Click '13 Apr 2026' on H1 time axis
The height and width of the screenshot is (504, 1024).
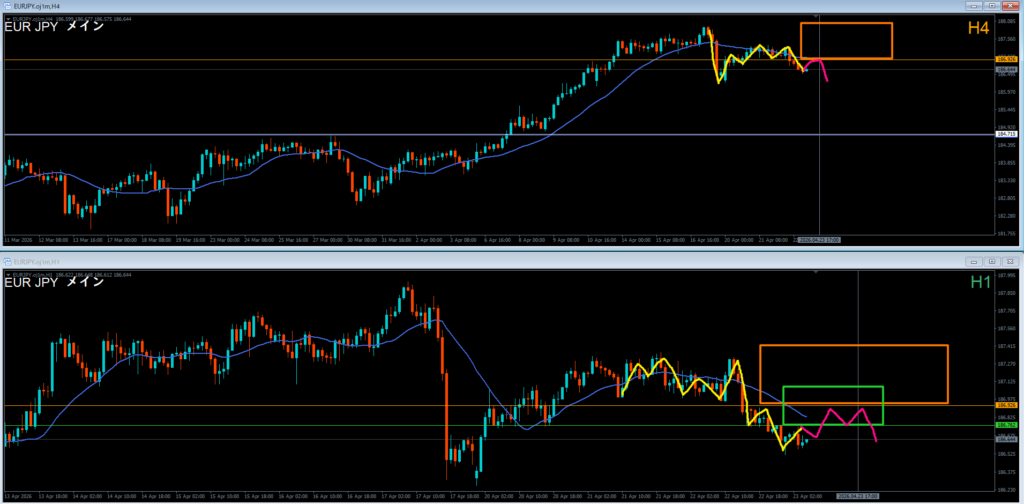[x=18, y=496]
